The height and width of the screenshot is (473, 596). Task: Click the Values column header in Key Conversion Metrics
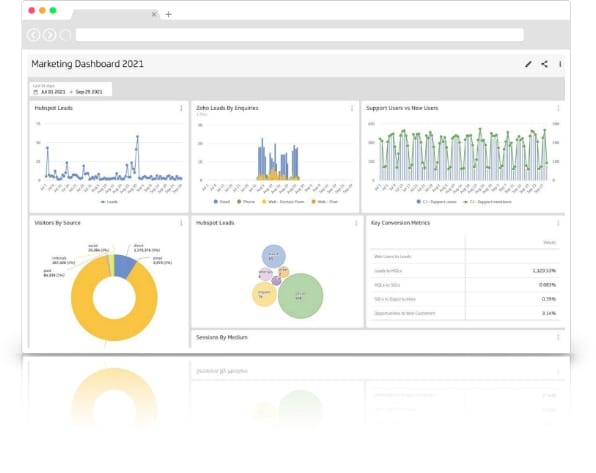[x=550, y=243]
